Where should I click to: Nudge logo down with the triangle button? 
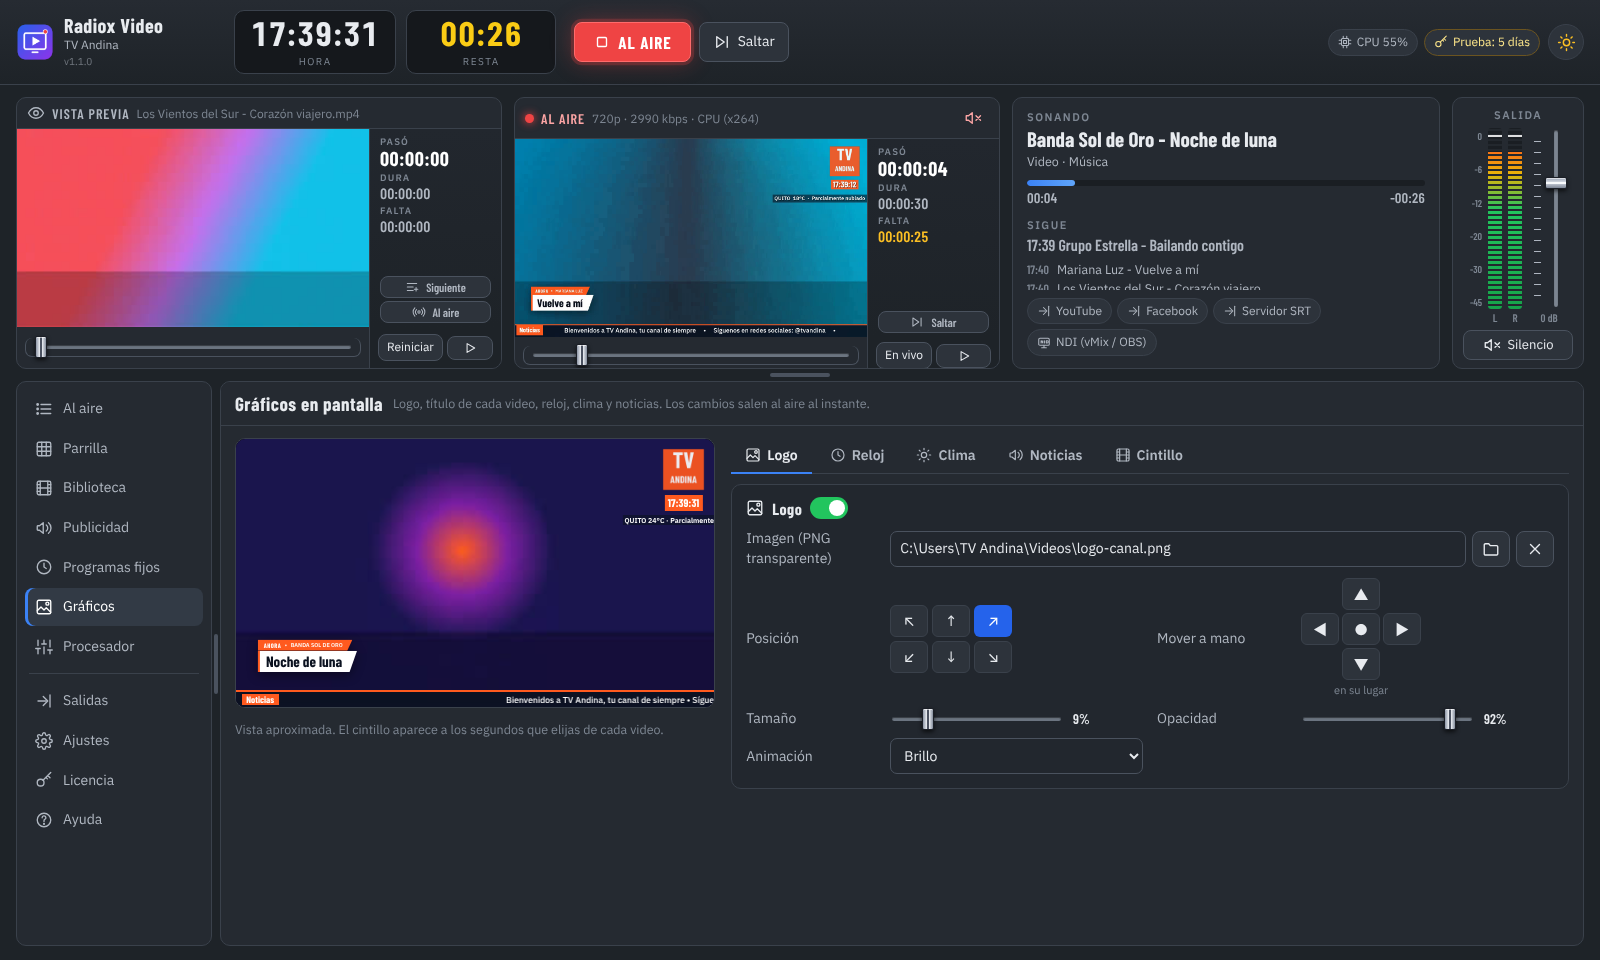tap(1361, 664)
